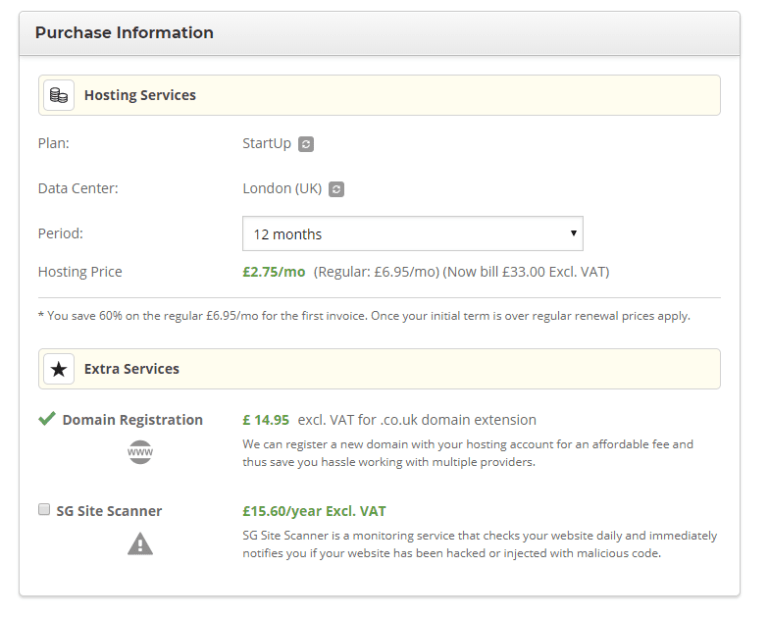The width and height of the screenshot is (769, 619).
Task: Click the SG Site Scanner label
Action: click(x=109, y=511)
